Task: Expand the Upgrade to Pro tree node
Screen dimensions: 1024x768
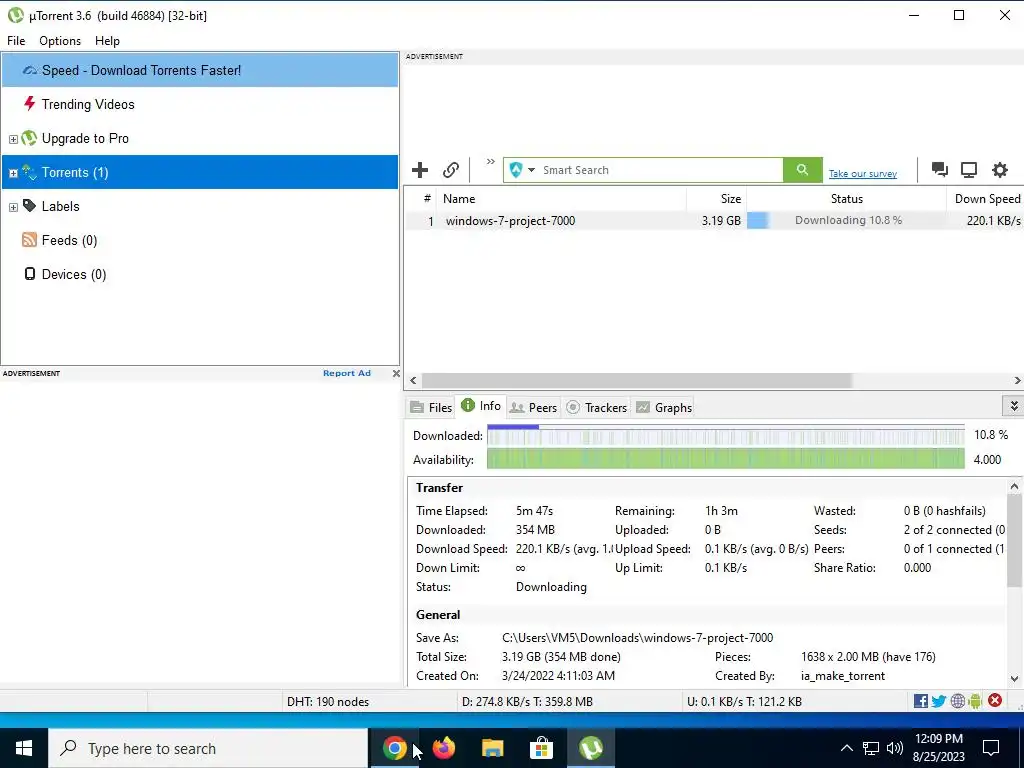Action: click(x=13, y=139)
